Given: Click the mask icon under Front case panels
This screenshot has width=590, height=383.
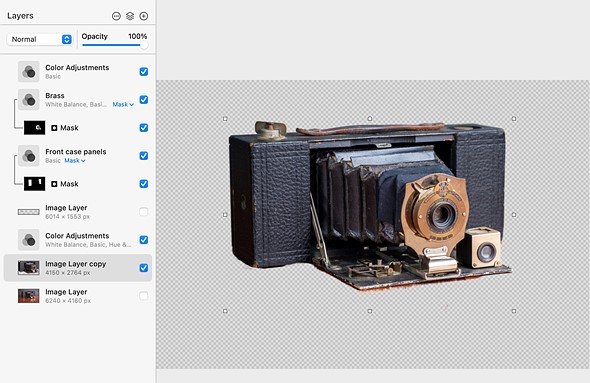Looking at the screenshot, I should [x=54, y=184].
